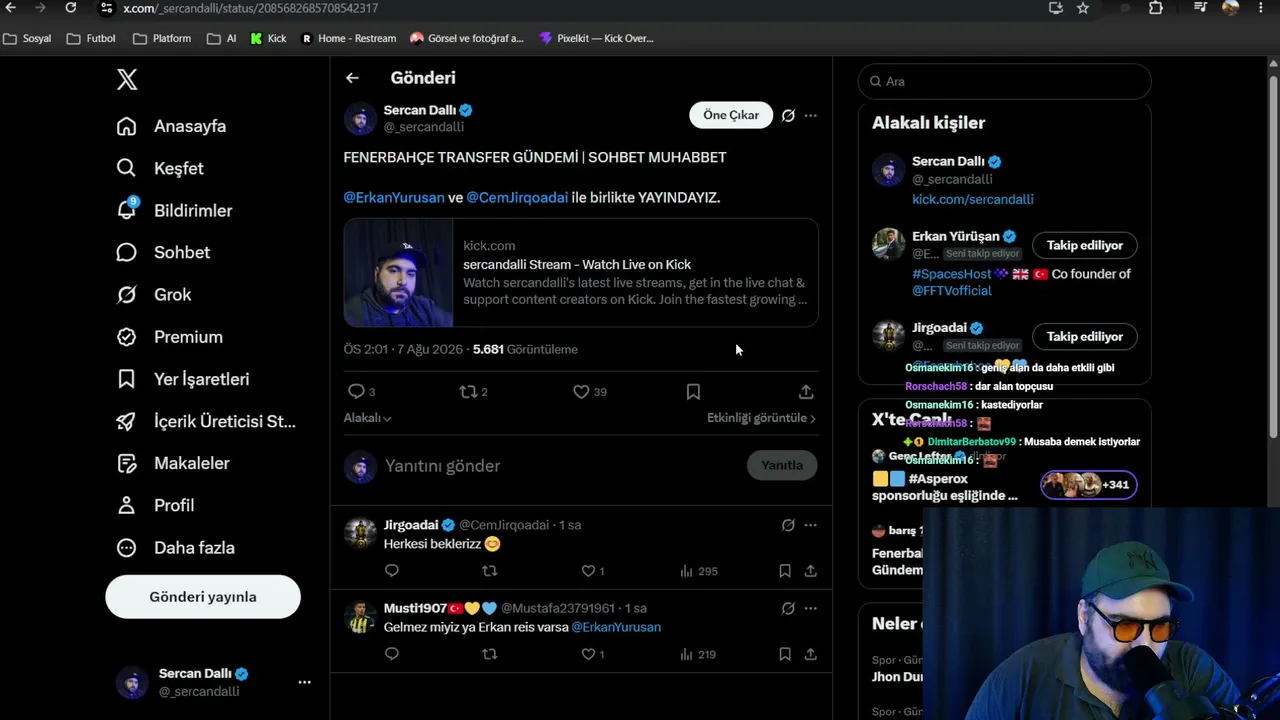This screenshot has height=720, width=1280.
Task: Open the Alakalı reply sort dropdown
Action: (368, 418)
